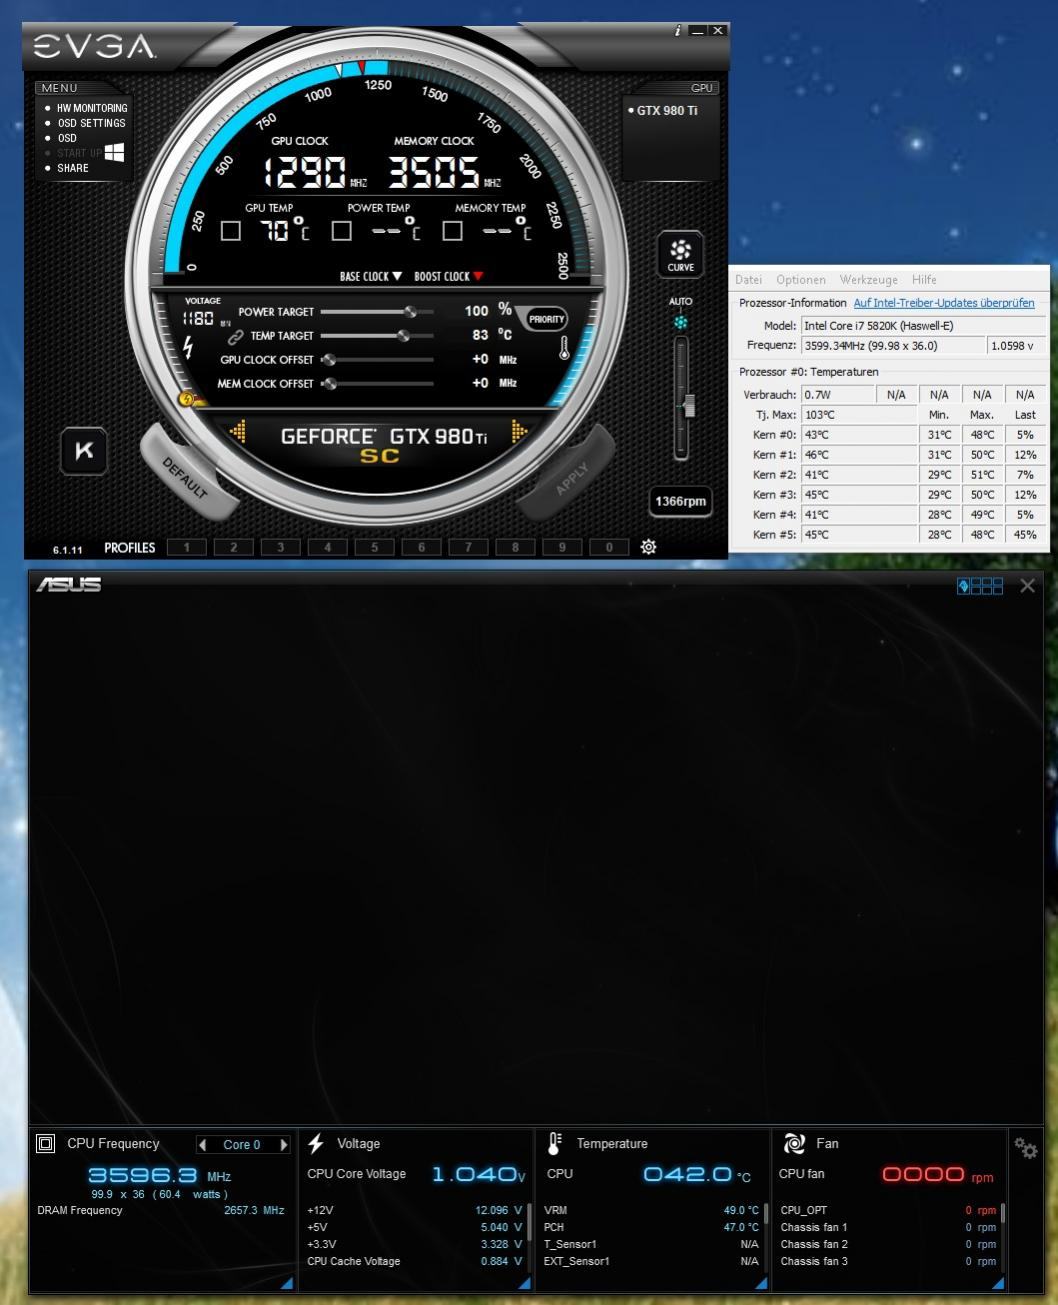Close the ASUS monitor panel
The height and width of the screenshot is (1305, 1058).
[1027, 586]
